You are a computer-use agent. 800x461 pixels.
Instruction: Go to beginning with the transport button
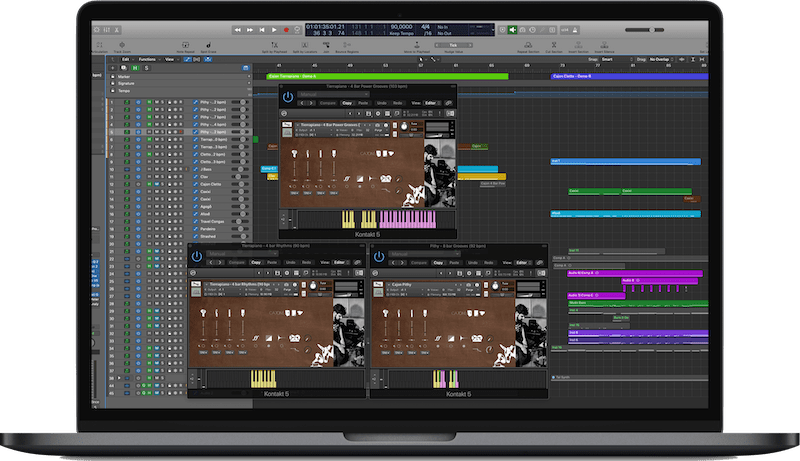tap(262, 30)
